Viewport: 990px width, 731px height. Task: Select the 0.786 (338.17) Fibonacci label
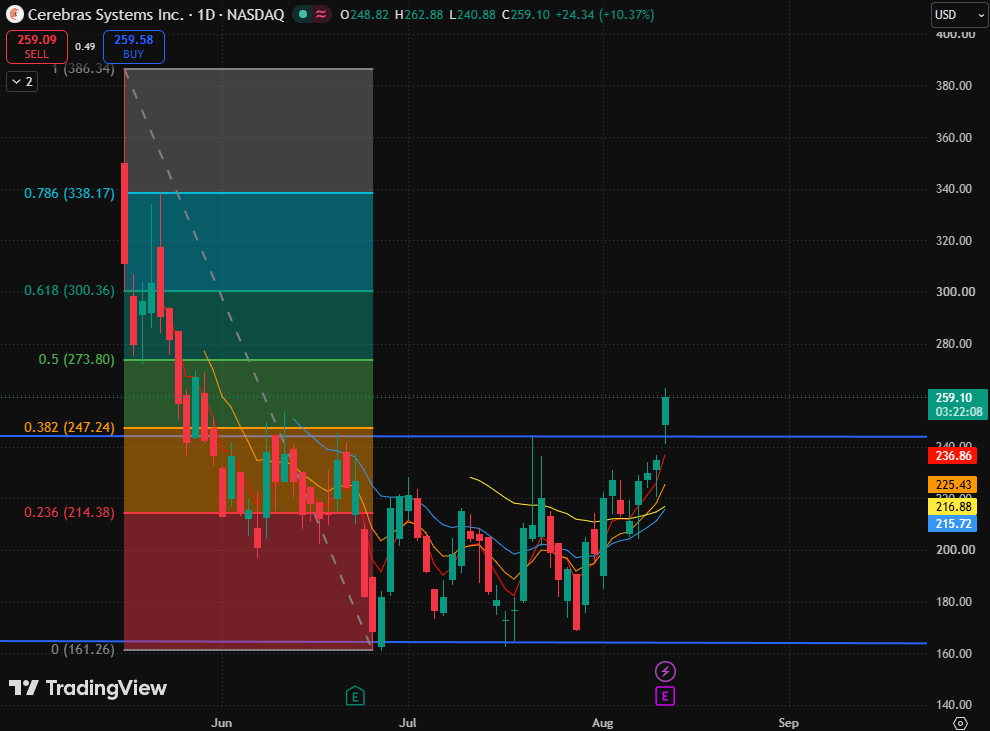[69, 193]
